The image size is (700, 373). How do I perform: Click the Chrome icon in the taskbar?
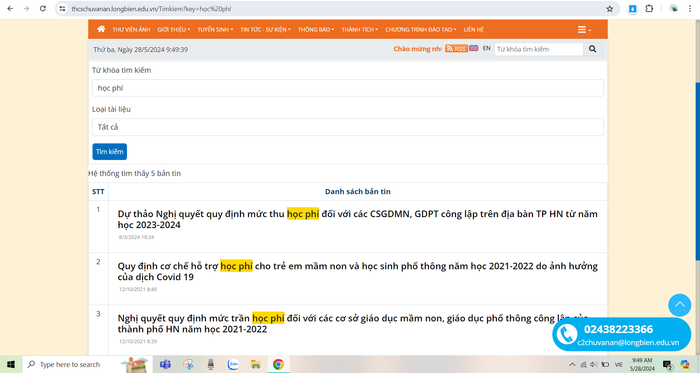coord(279,365)
